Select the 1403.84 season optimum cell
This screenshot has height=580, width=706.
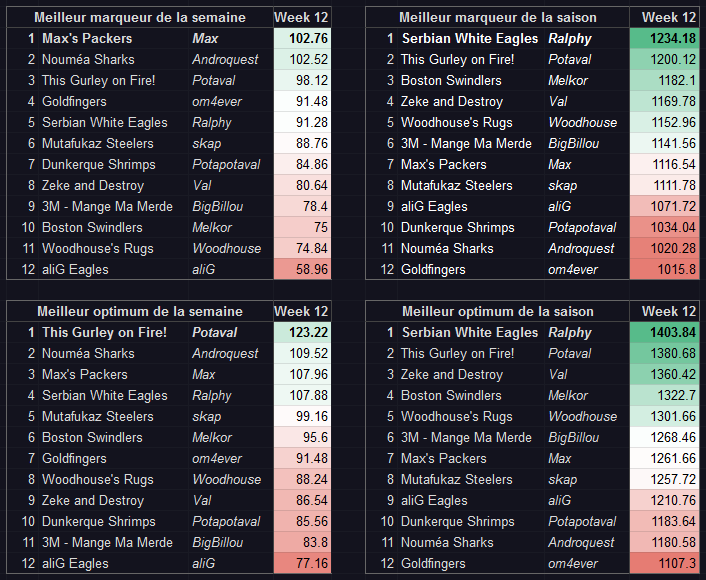[664, 333]
